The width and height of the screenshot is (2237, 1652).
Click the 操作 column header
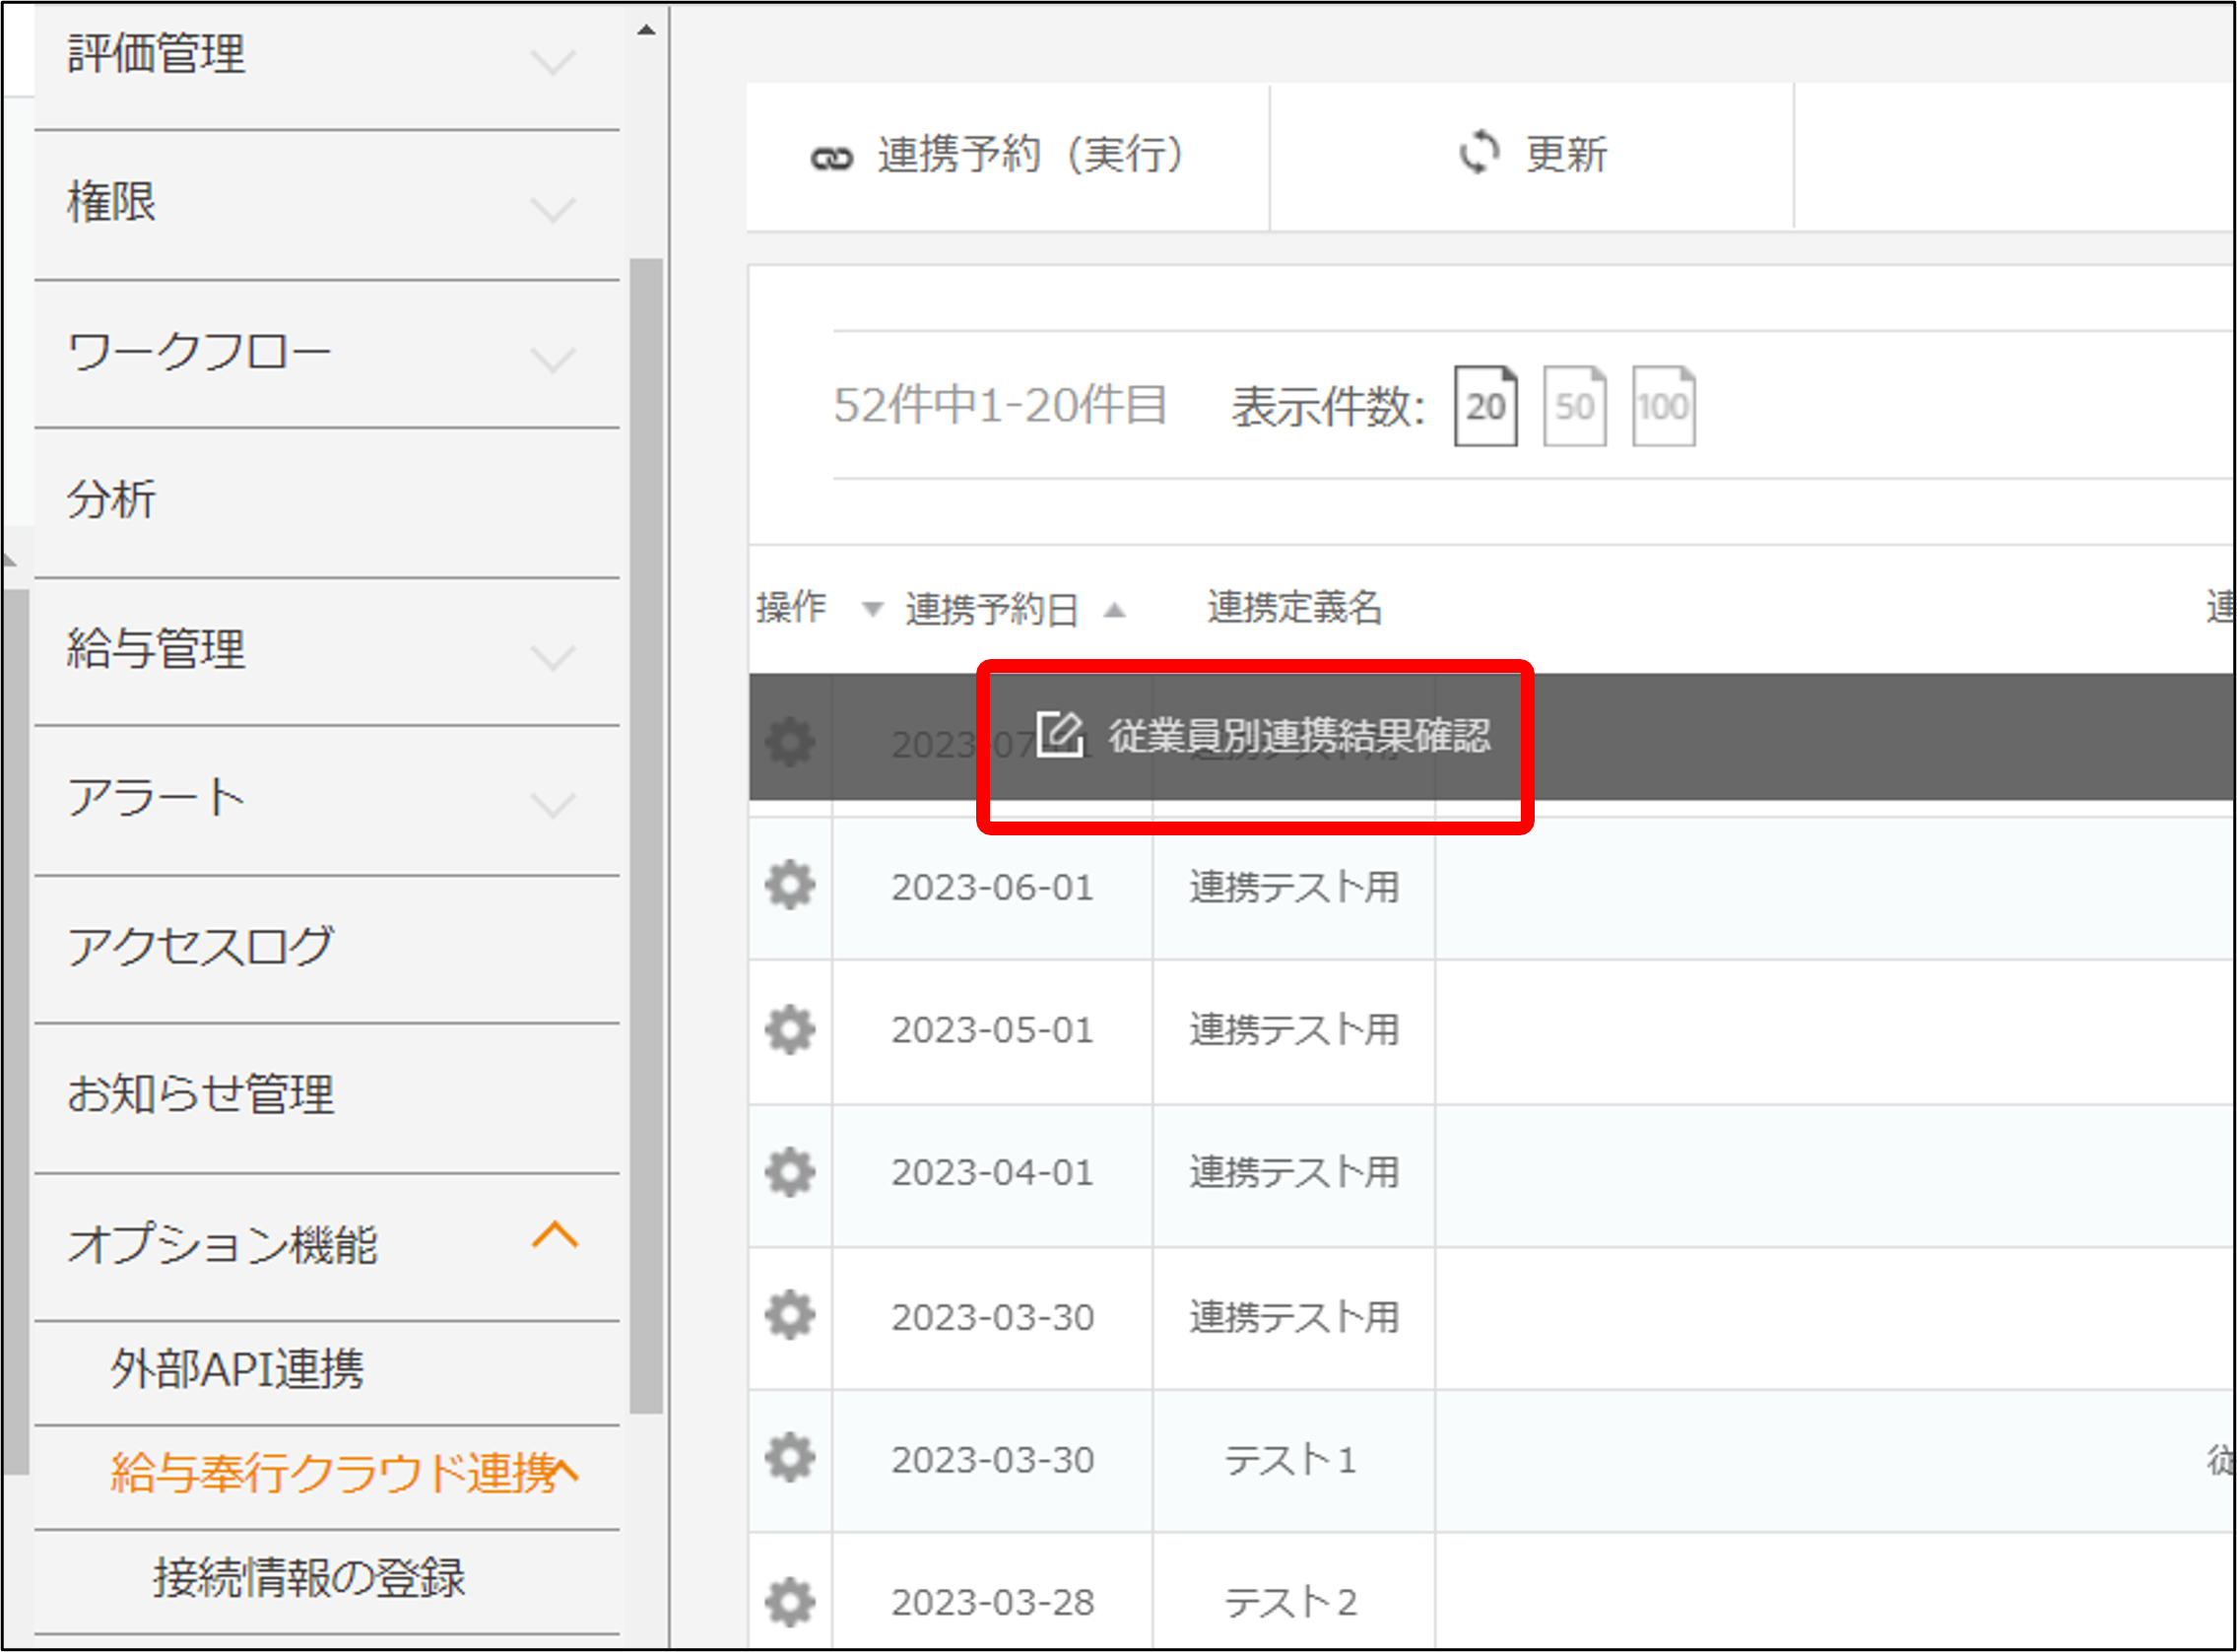(791, 607)
